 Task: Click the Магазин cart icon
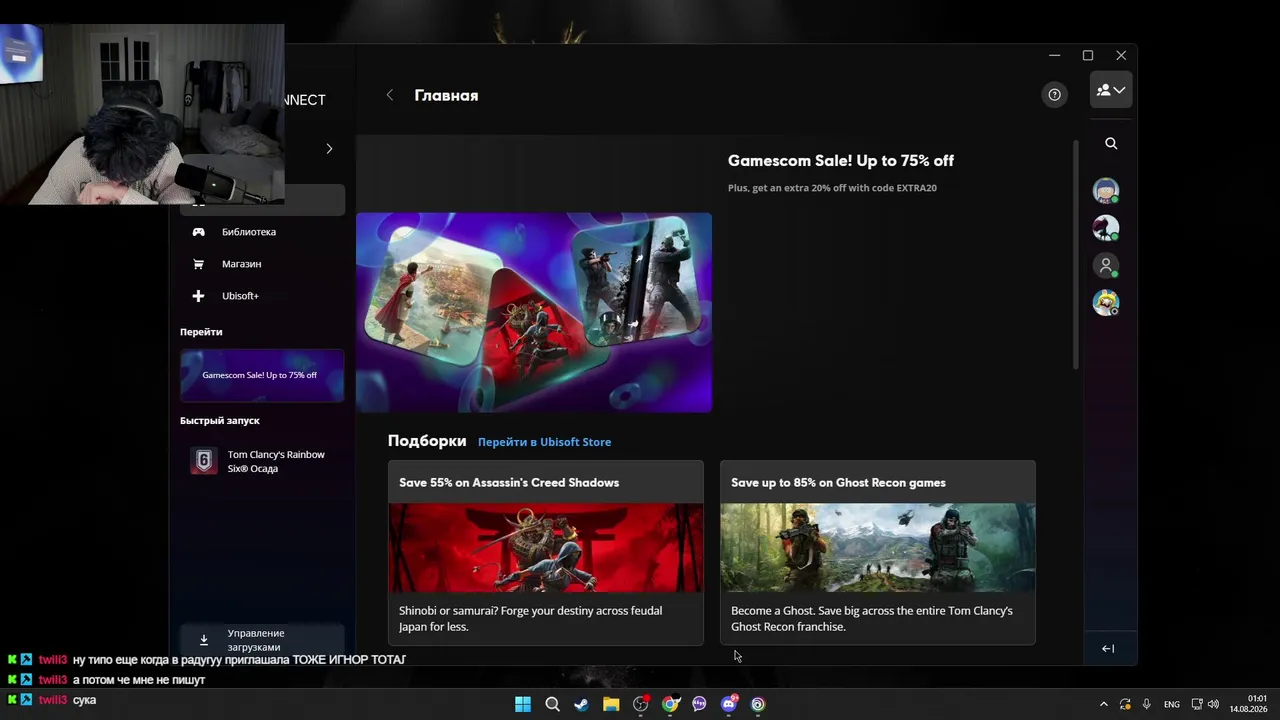pos(198,264)
